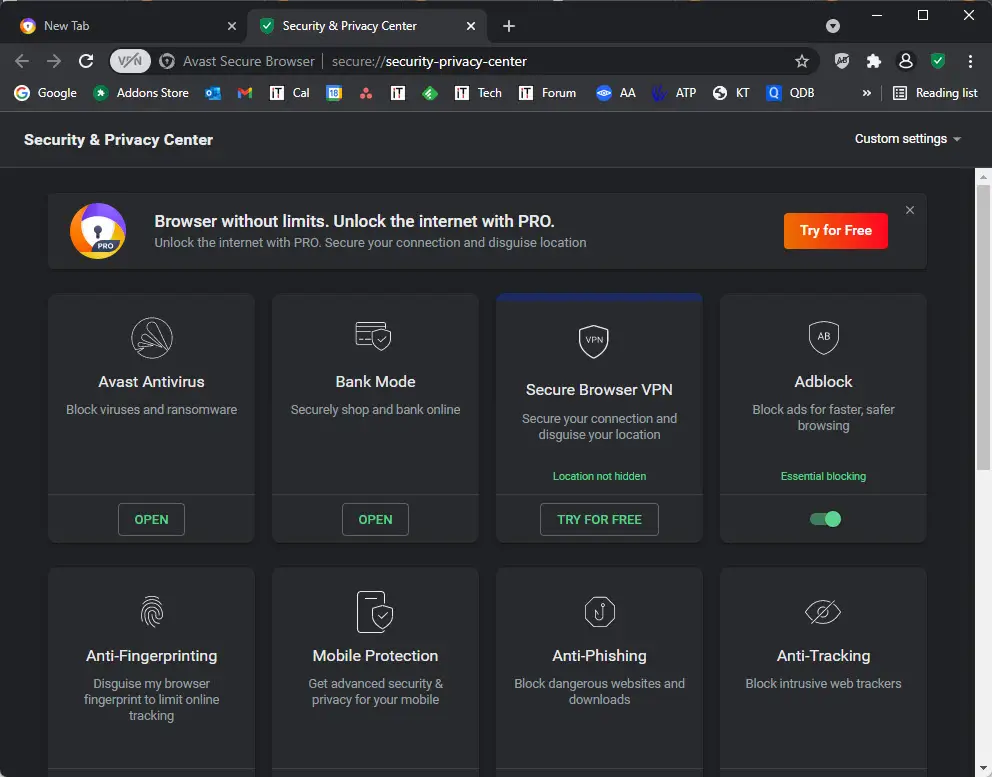Open the Google bookmark

click(46, 93)
